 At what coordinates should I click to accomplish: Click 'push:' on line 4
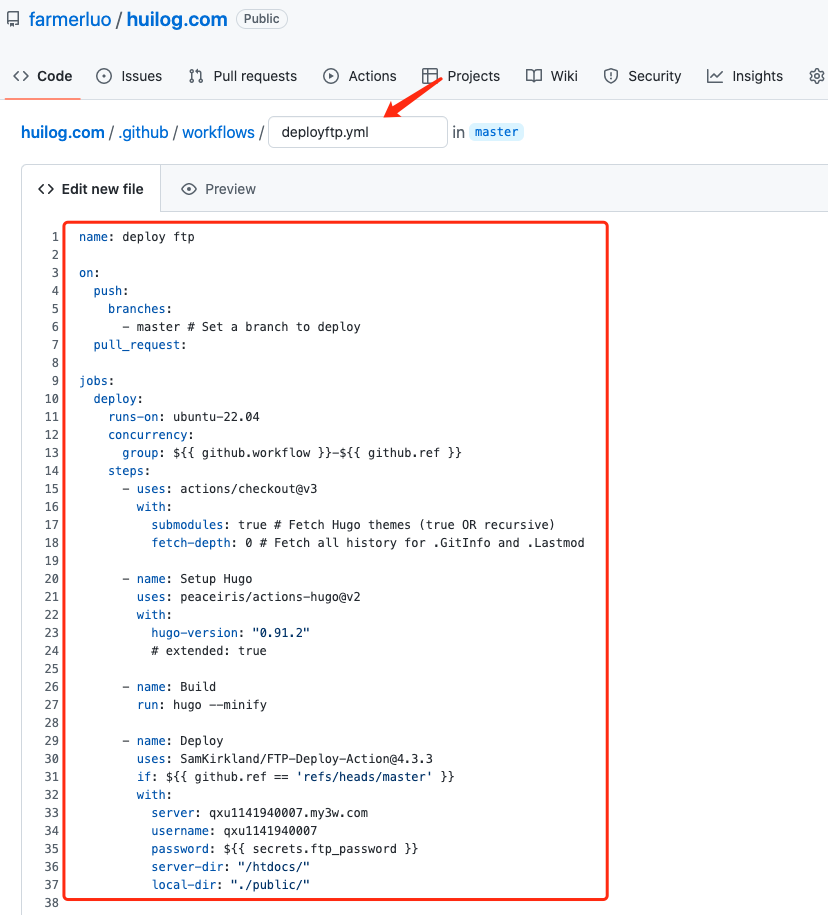pos(111,291)
